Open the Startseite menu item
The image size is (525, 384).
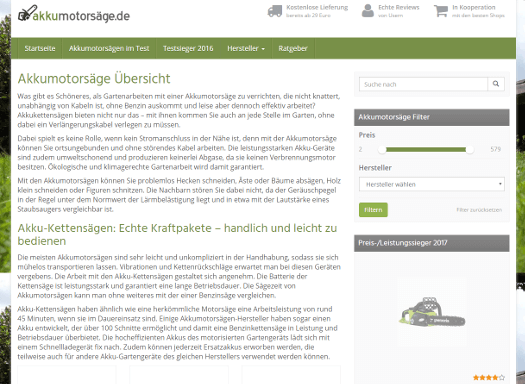(40, 49)
